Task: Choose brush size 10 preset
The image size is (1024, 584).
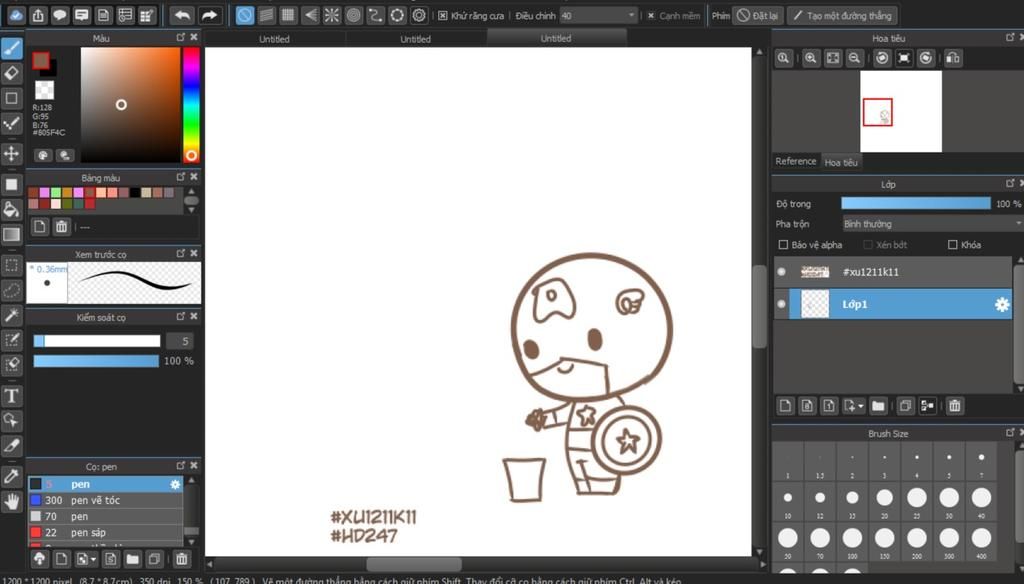Action: pos(788,502)
